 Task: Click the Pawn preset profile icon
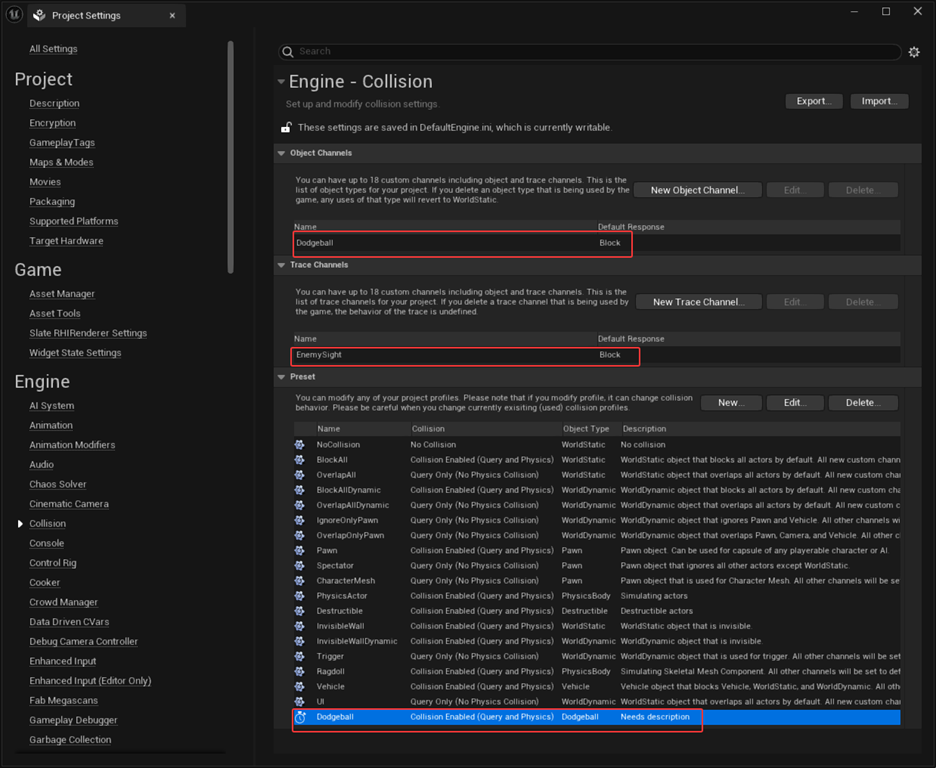(300, 550)
